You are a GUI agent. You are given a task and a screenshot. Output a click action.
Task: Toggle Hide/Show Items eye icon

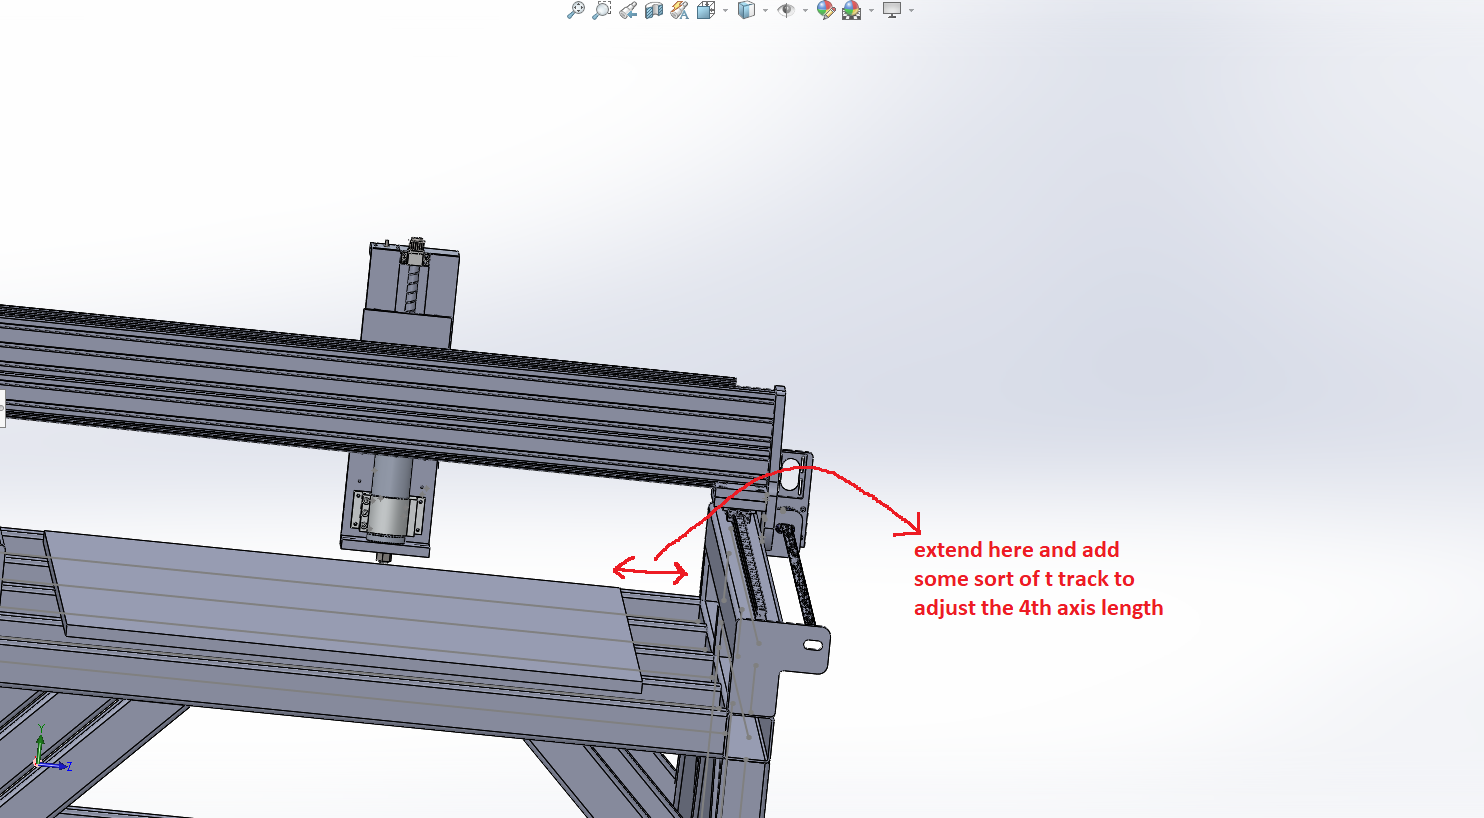click(786, 10)
